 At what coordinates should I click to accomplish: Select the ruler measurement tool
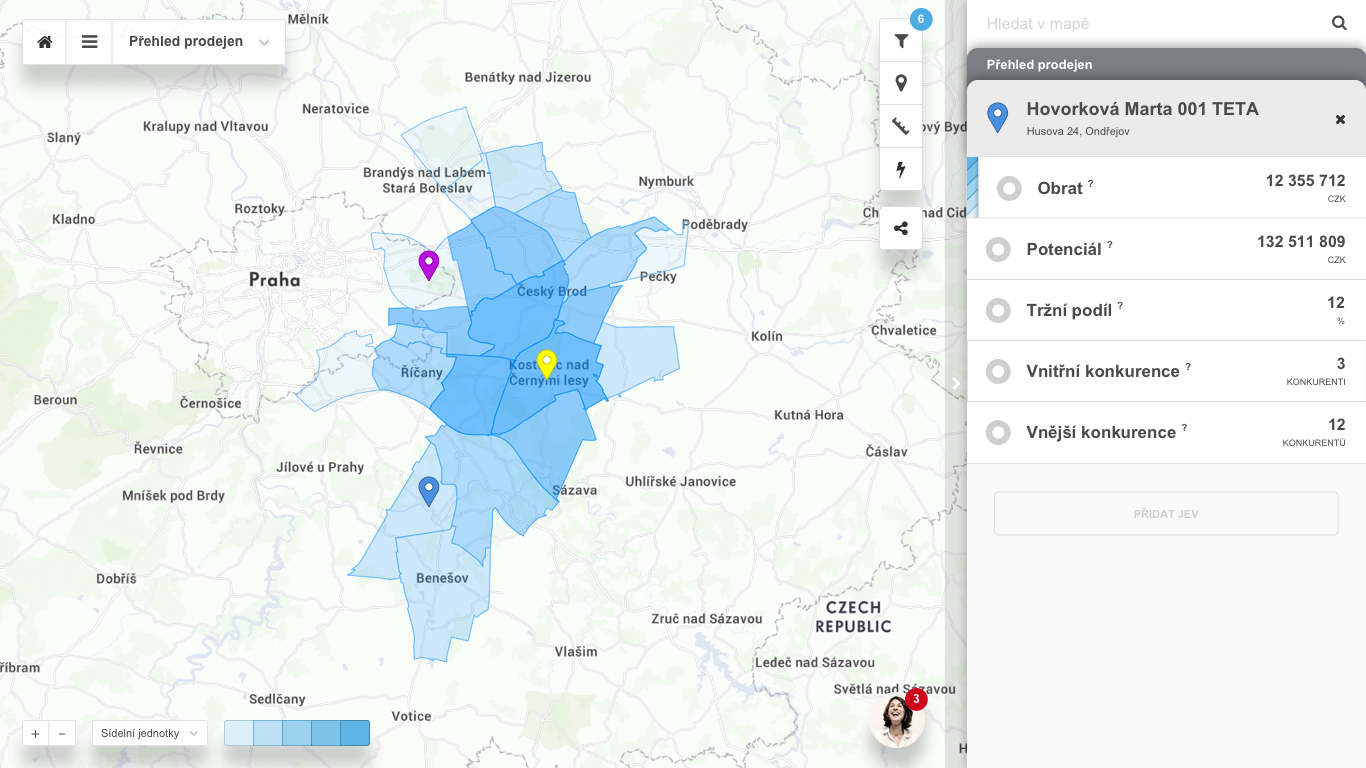pyautogui.click(x=901, y=126)
